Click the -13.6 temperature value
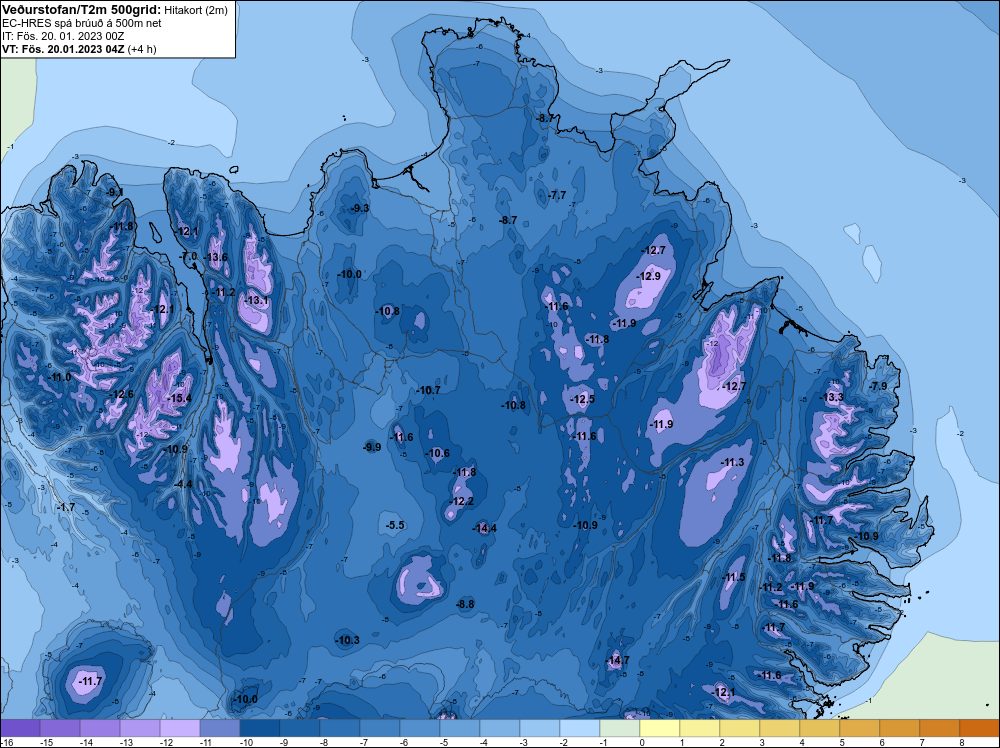The width and height of the screenshot is (1000, 748). click(x=216, y=257)
